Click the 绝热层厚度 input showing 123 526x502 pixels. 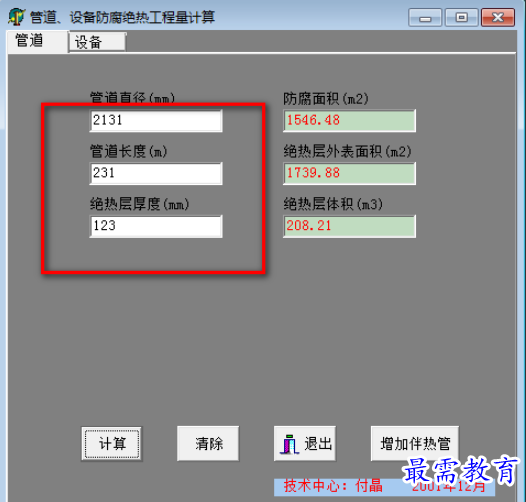[156, 226]
